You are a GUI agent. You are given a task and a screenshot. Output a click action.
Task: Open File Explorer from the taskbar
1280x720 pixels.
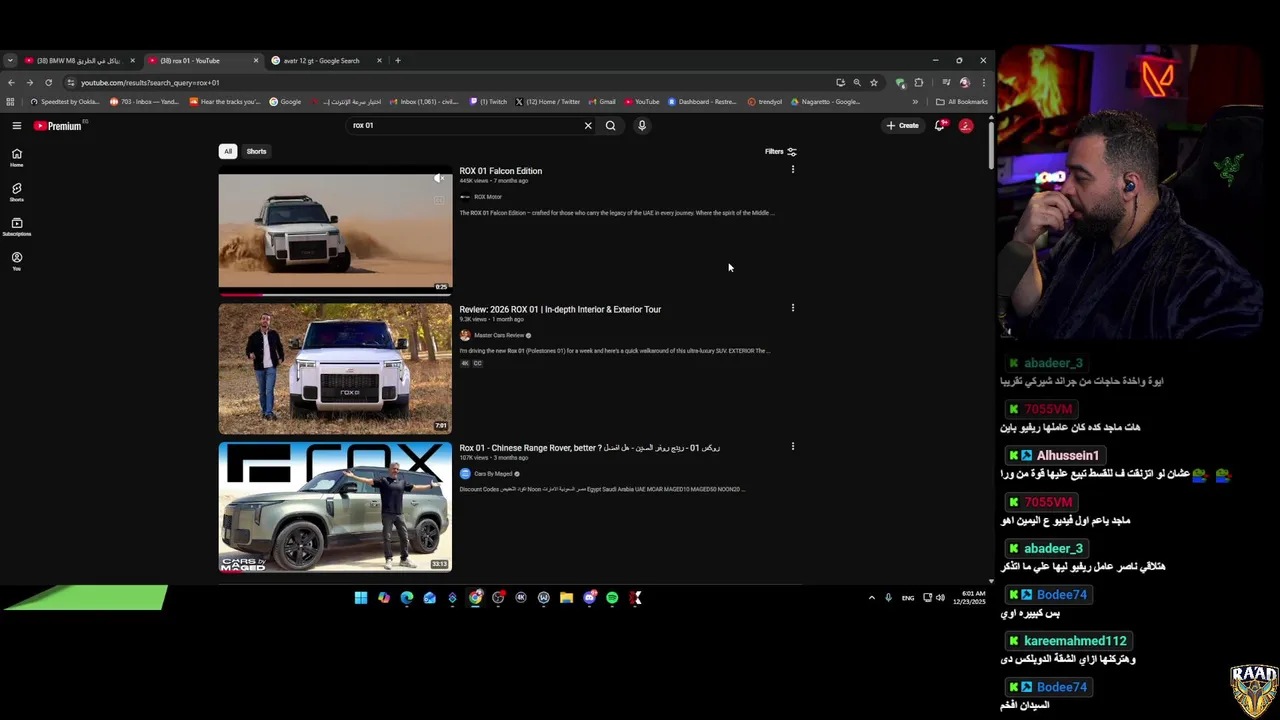click(566, 598)
